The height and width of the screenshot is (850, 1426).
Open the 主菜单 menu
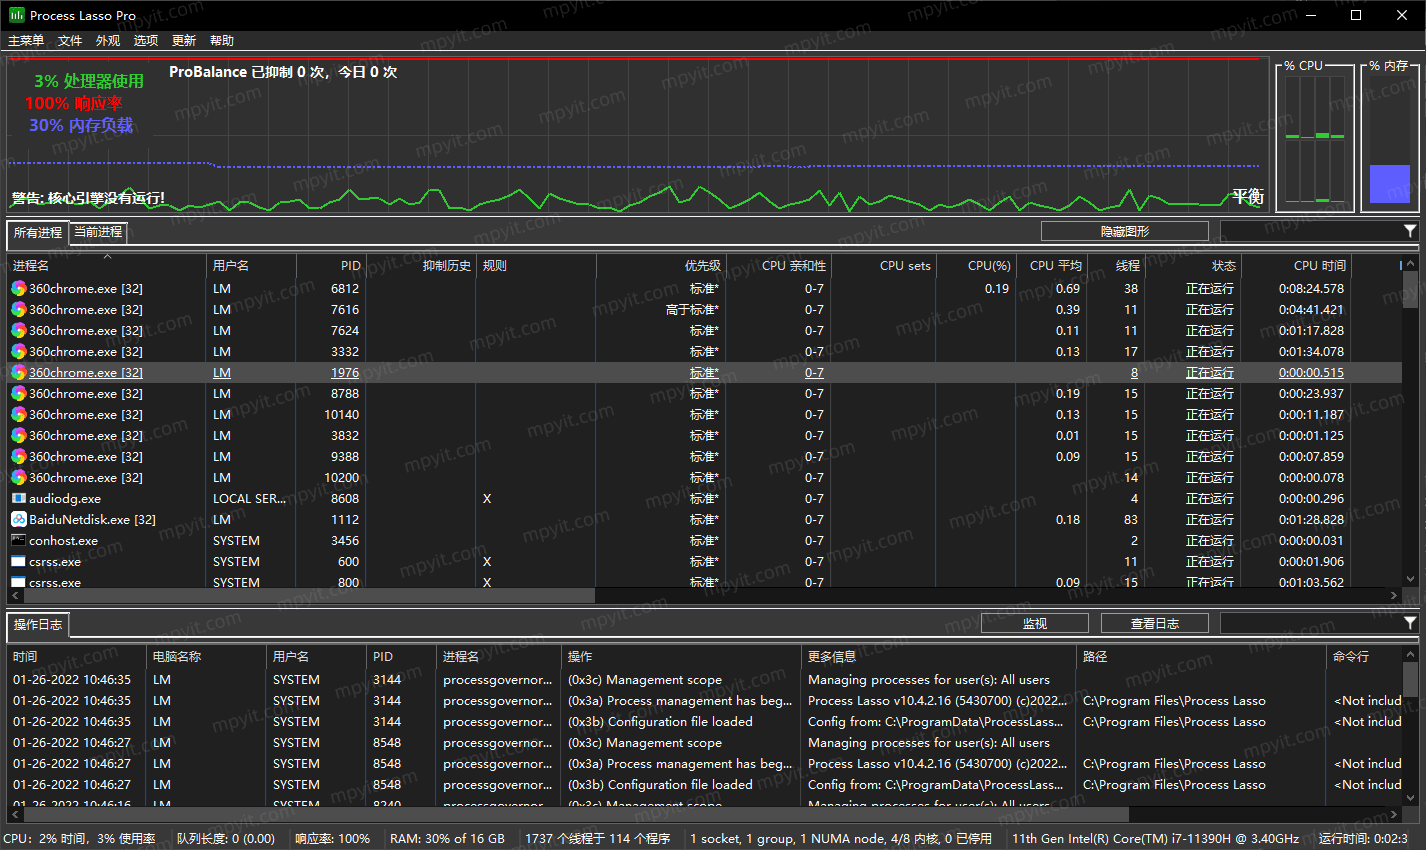(26, 40)
